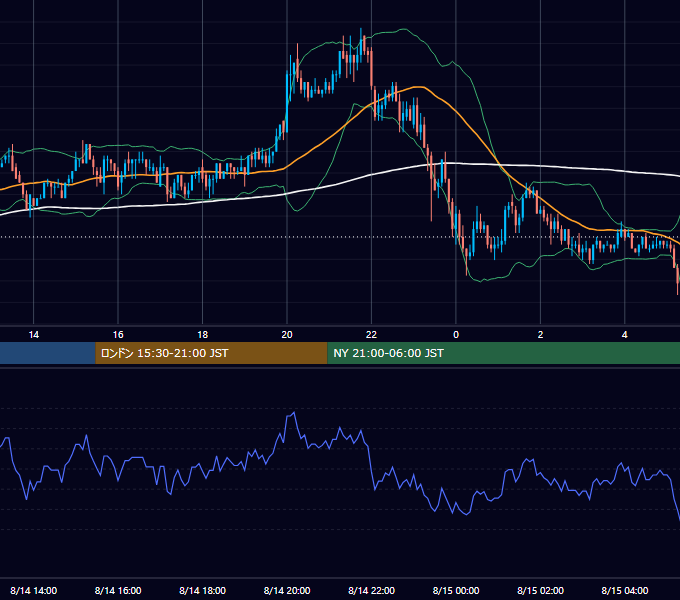Click the 8/14 22:00 date label

pyautogui.click(x=371, y=590)
